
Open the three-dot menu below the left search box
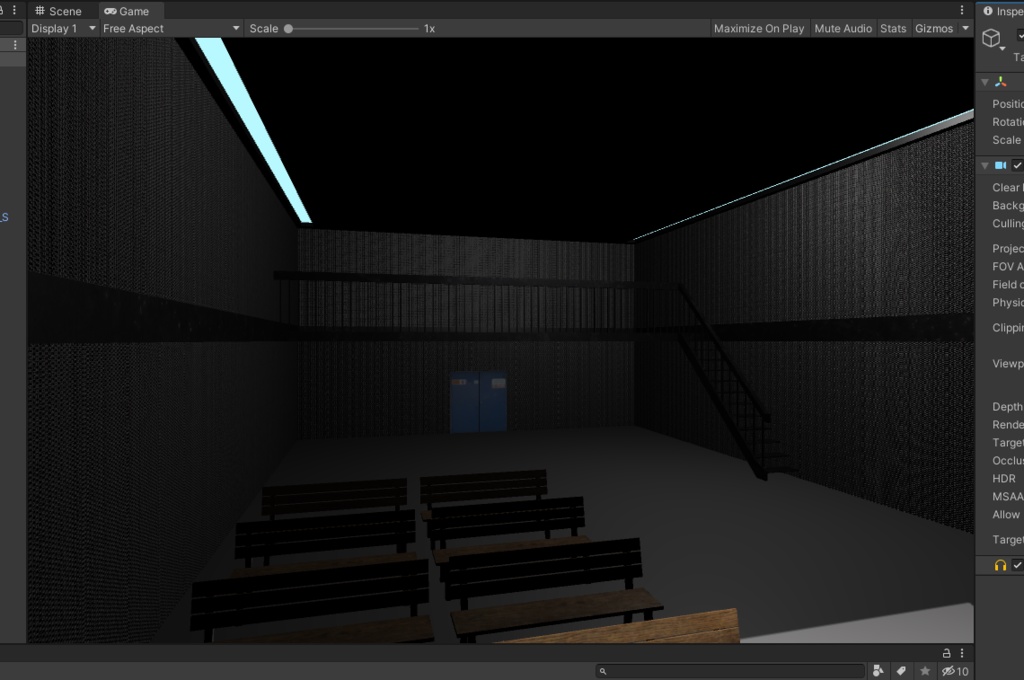coord(15,45)
